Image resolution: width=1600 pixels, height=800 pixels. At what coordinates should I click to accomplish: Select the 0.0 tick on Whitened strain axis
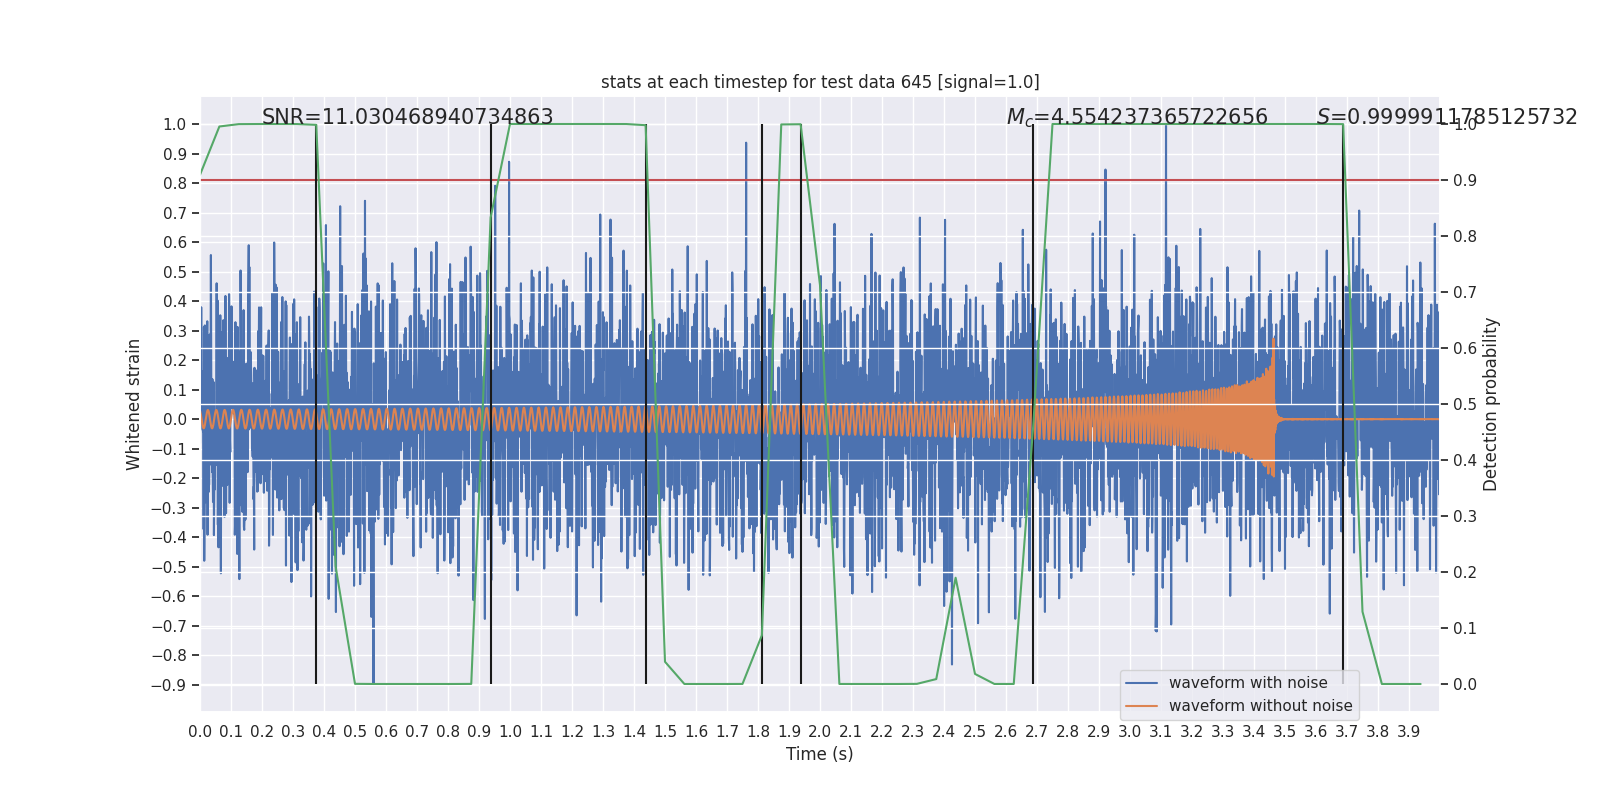tap(175, 420)
